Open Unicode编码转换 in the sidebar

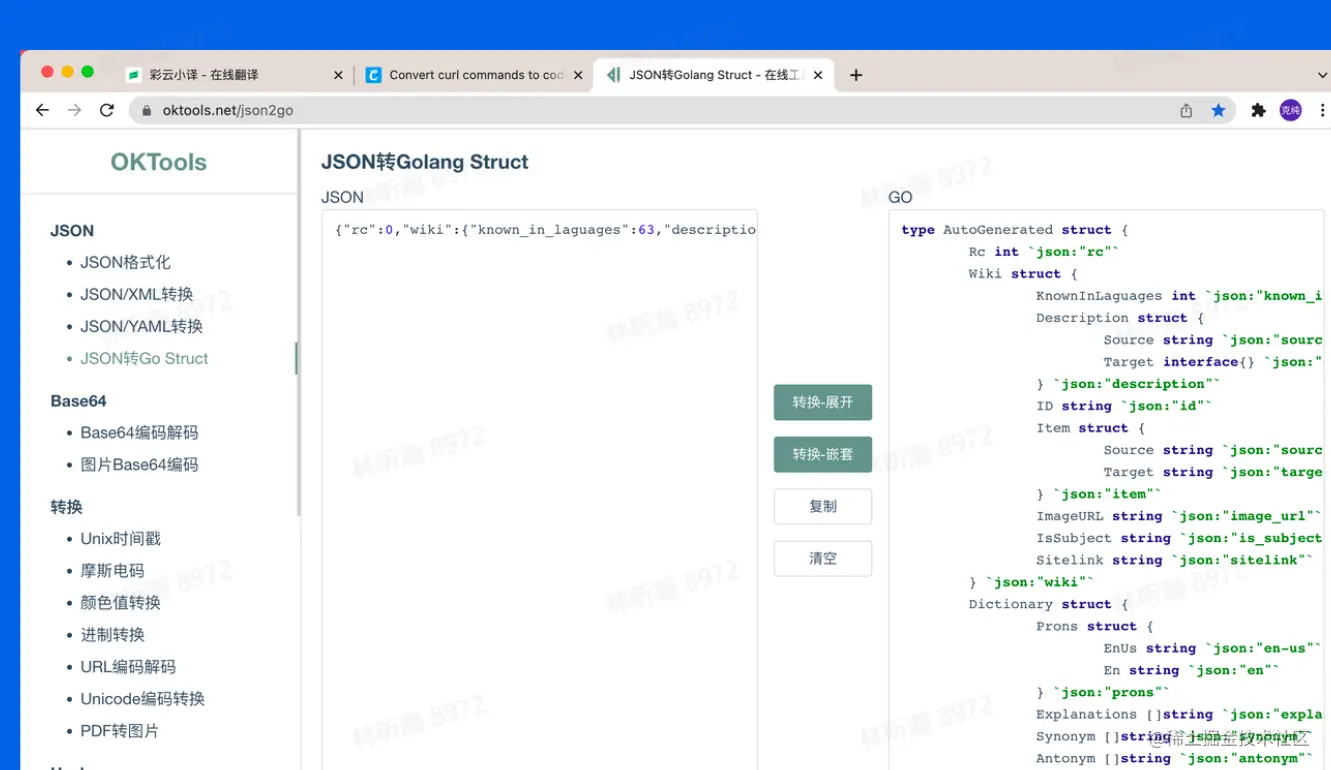point(143,698)
